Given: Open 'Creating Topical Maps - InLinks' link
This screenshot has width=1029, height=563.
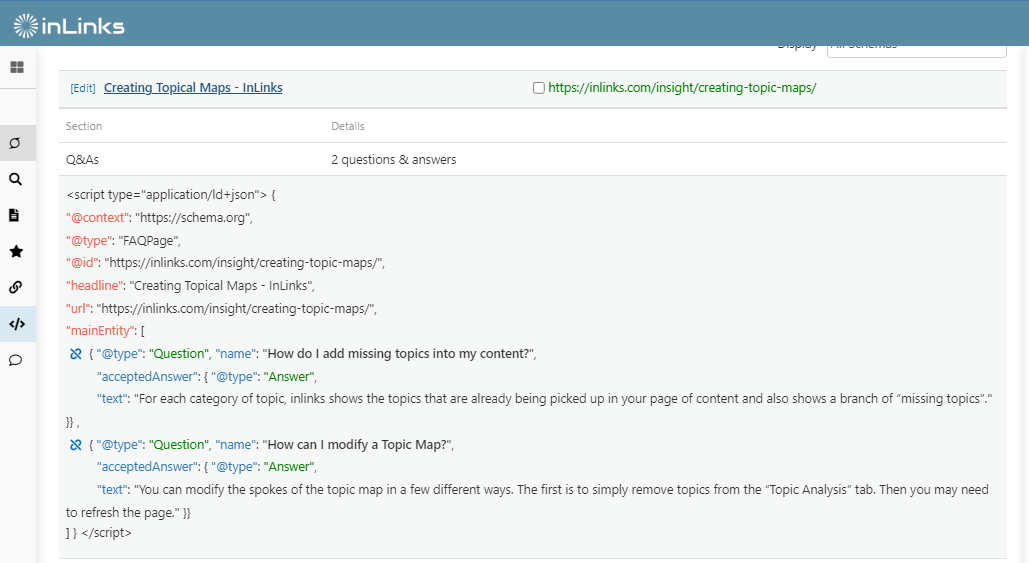Looking at the screenshot, I should pyautogui.click(x=193, y=88).
